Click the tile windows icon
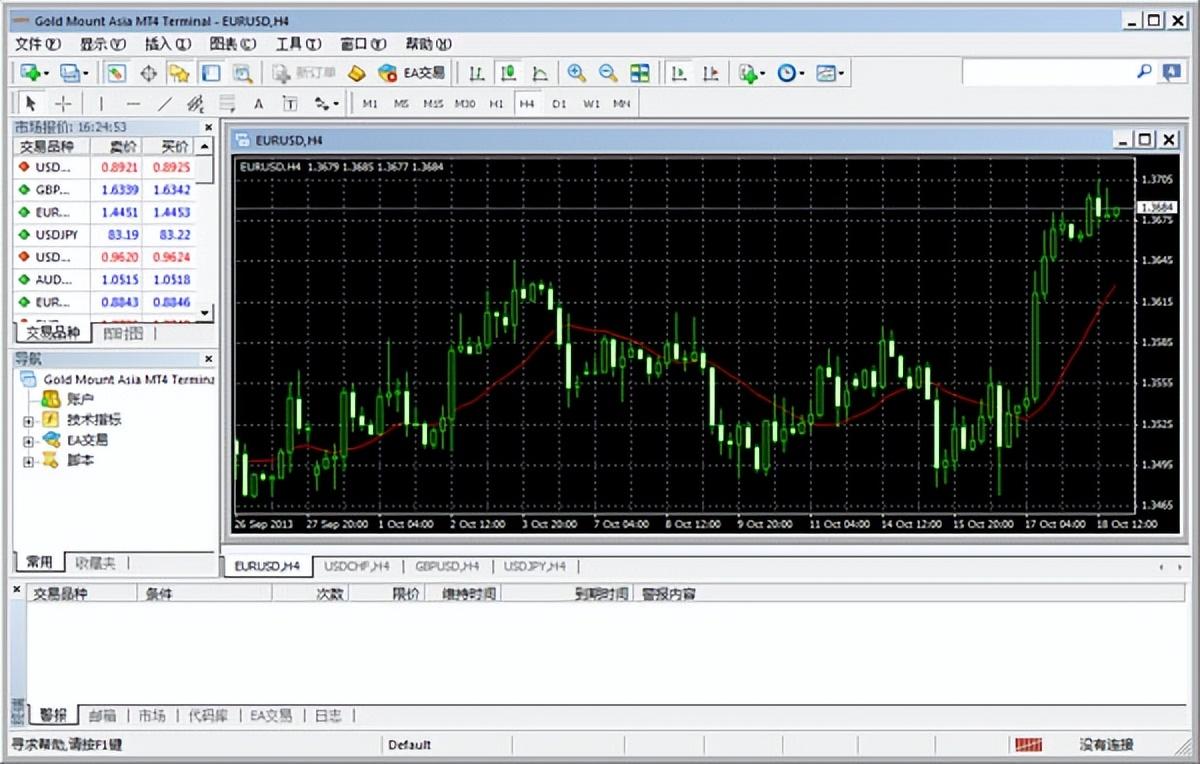This screenshot has width=1200, height=764. (x=640, y=73)
